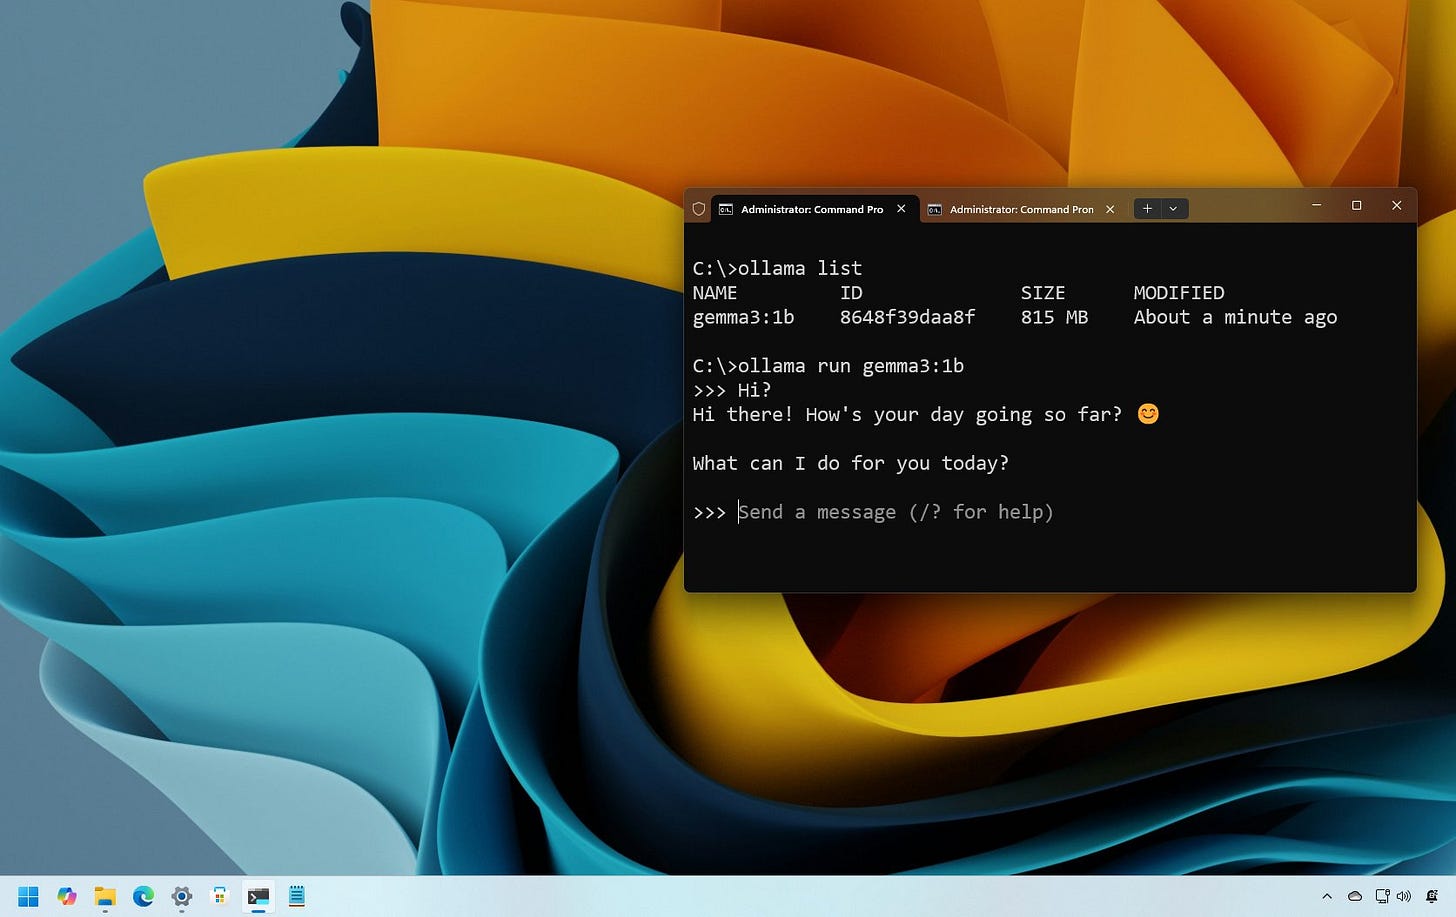Show hidden system tray icons

pos(1327,897)
